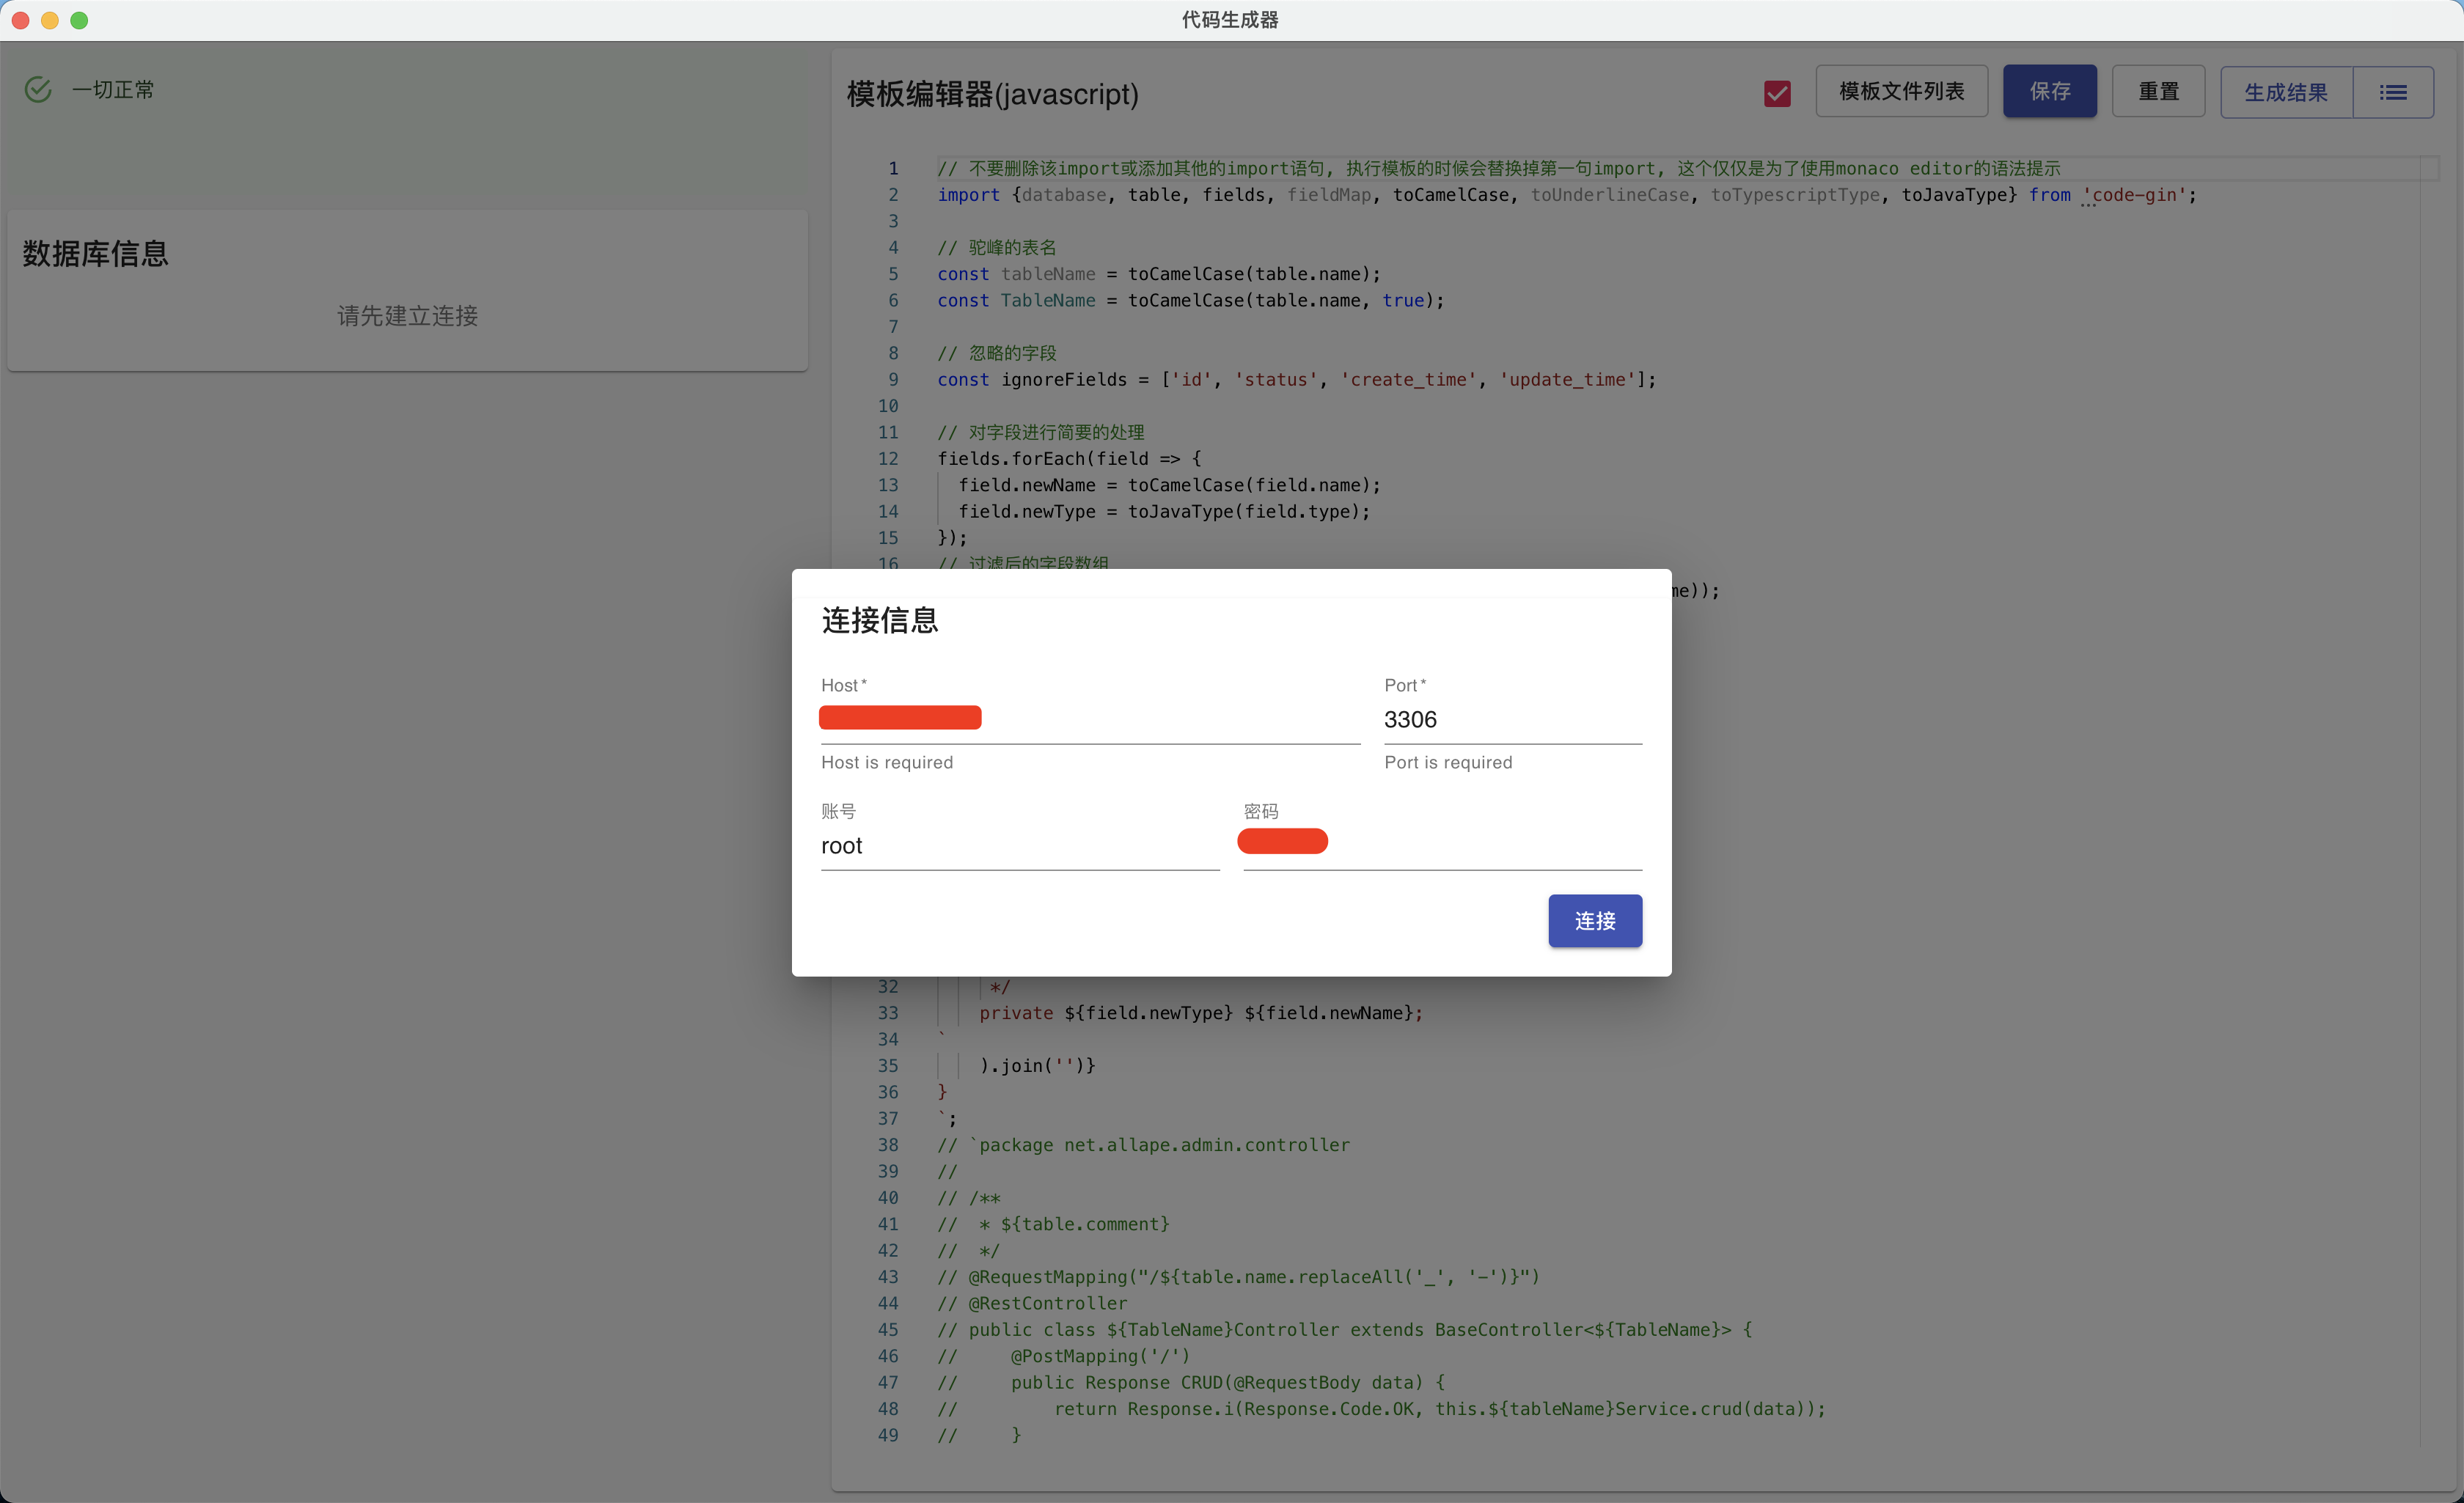This screenshot has height=1503, width=2464.
Task: Click the red minimize traffic light icon
Action: coord(21,19)
